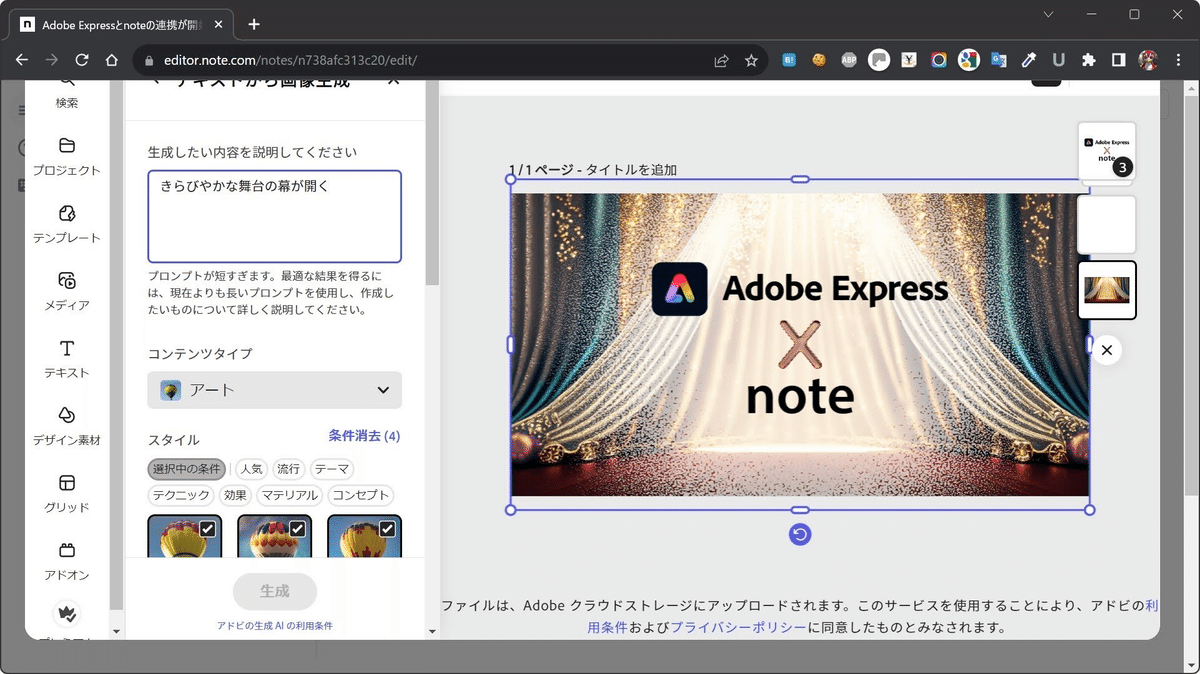Click 条件消去 (4) to clear styles

click(364, 436)
